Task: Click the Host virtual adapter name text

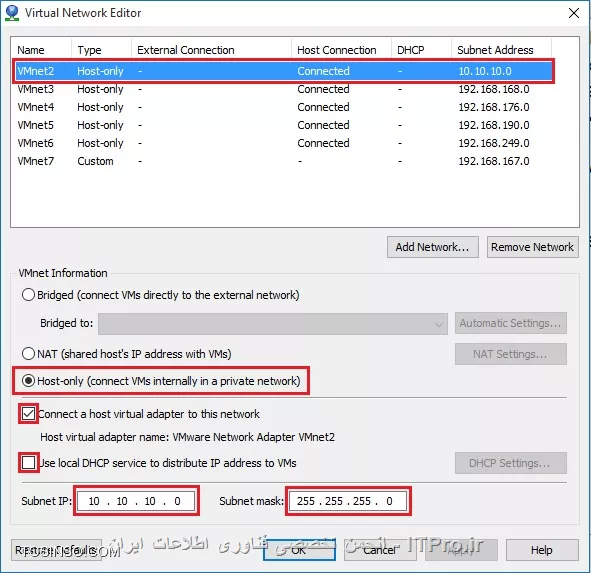Action: tap(187, 437)
